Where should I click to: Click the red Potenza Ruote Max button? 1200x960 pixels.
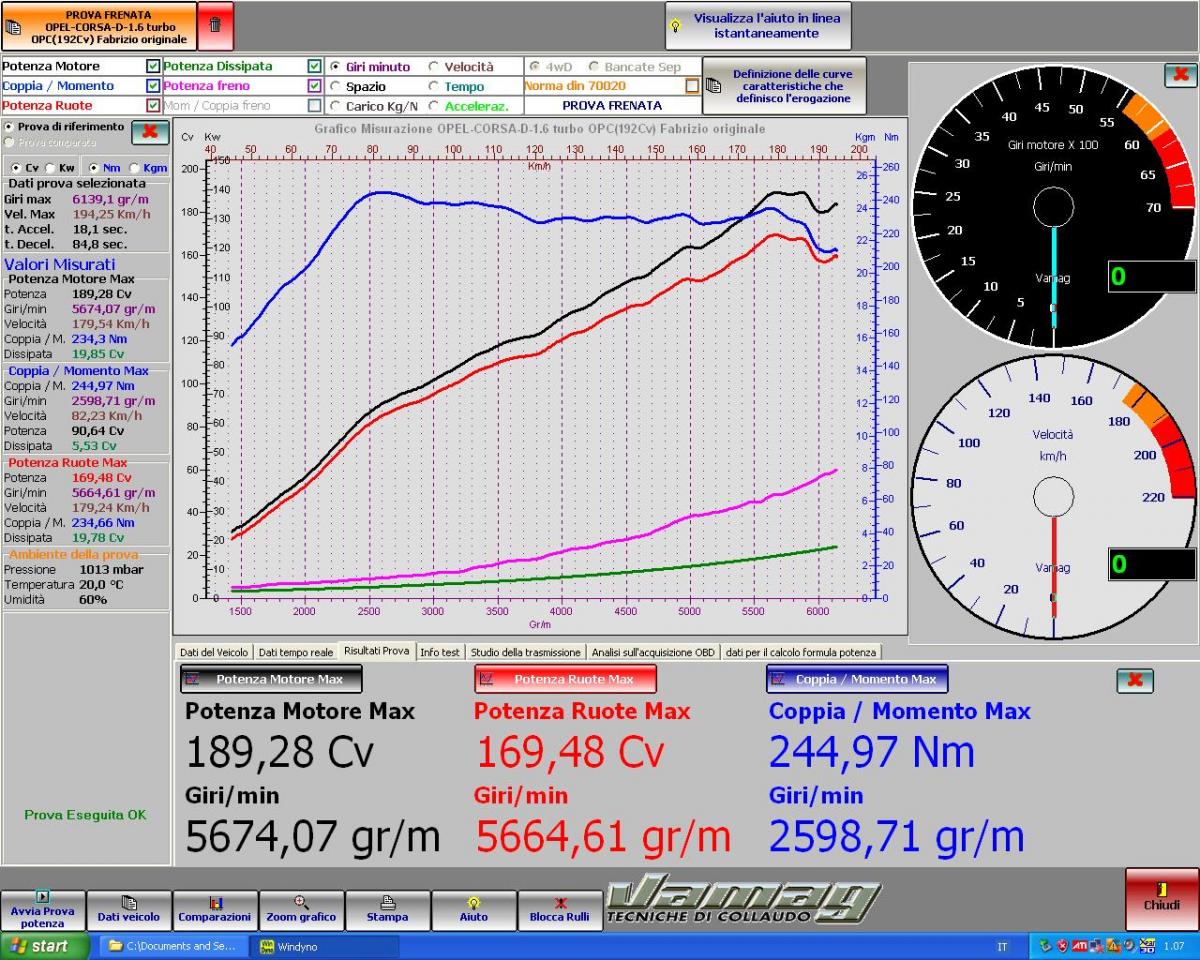click(x=565, y=679)
